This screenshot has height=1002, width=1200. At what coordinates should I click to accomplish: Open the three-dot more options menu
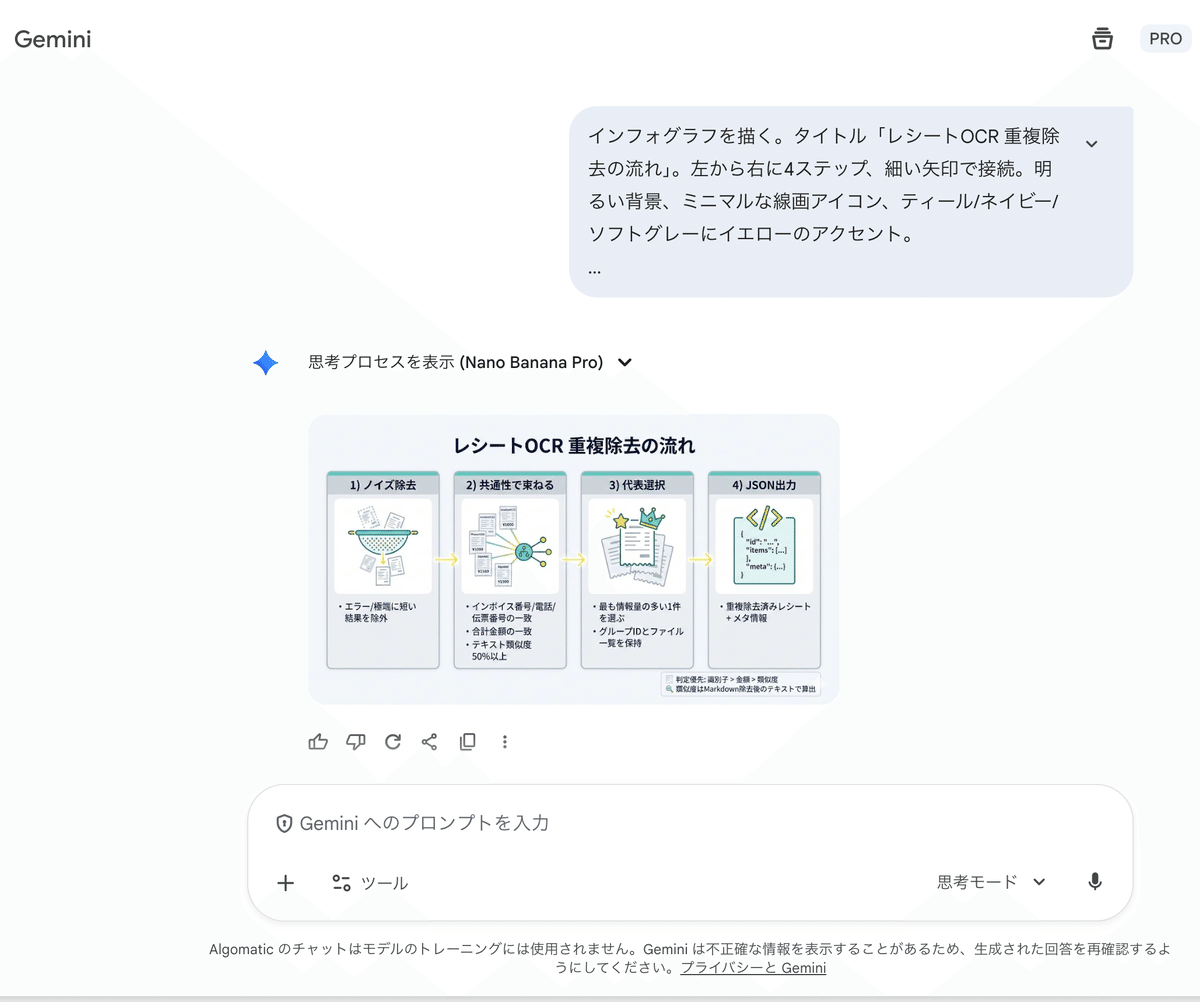505,741
